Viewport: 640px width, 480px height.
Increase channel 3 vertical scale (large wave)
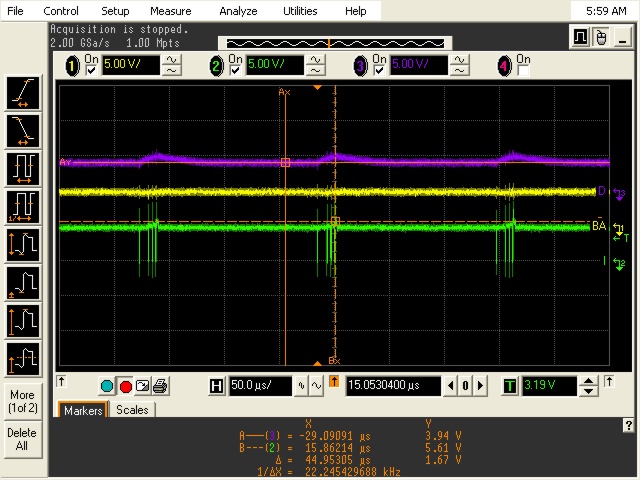pos(460,60)
